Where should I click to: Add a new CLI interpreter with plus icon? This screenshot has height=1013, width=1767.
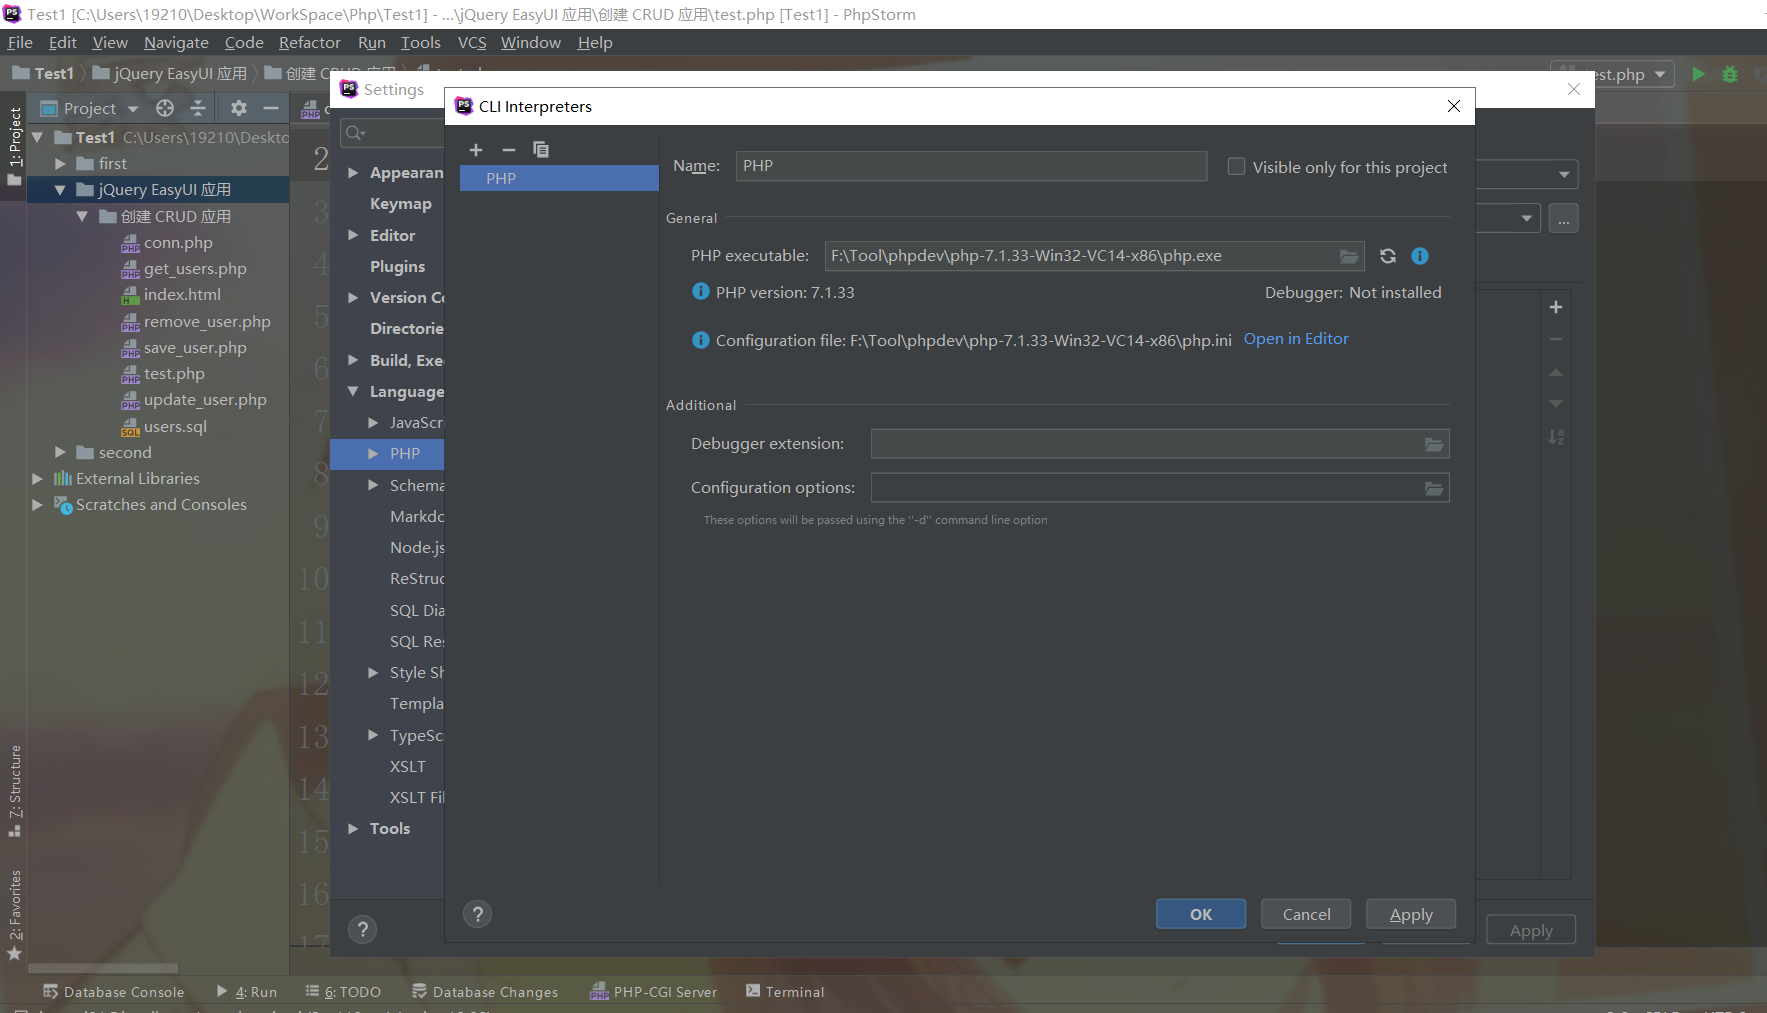point(476,150)
